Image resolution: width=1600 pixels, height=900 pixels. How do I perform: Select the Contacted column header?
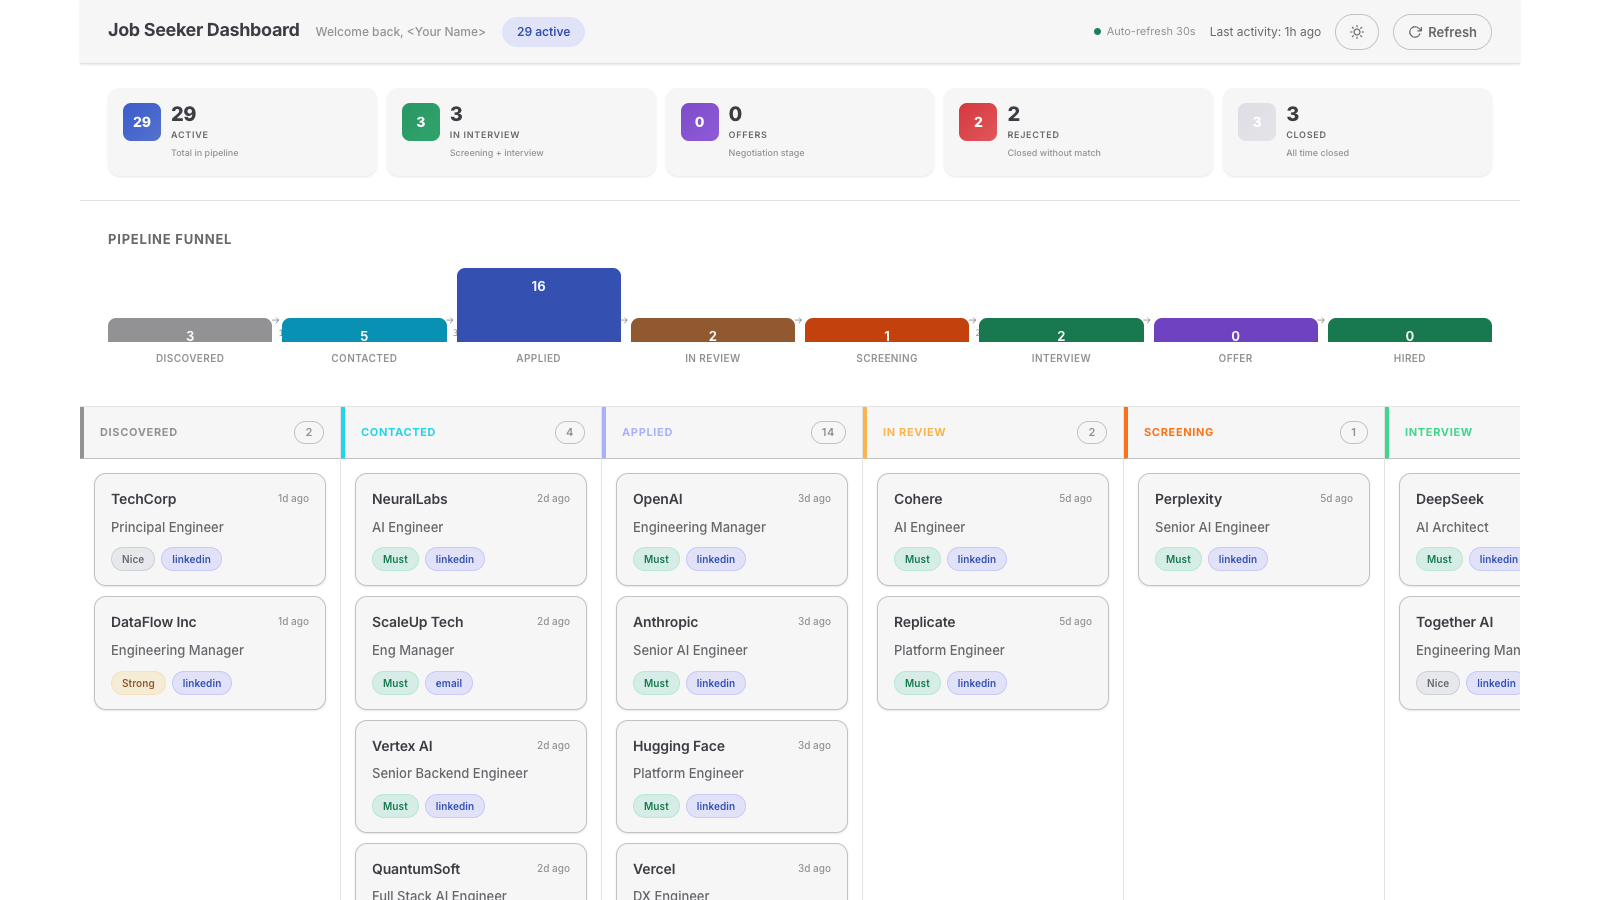pyautogui.click(x=471, y=432)
